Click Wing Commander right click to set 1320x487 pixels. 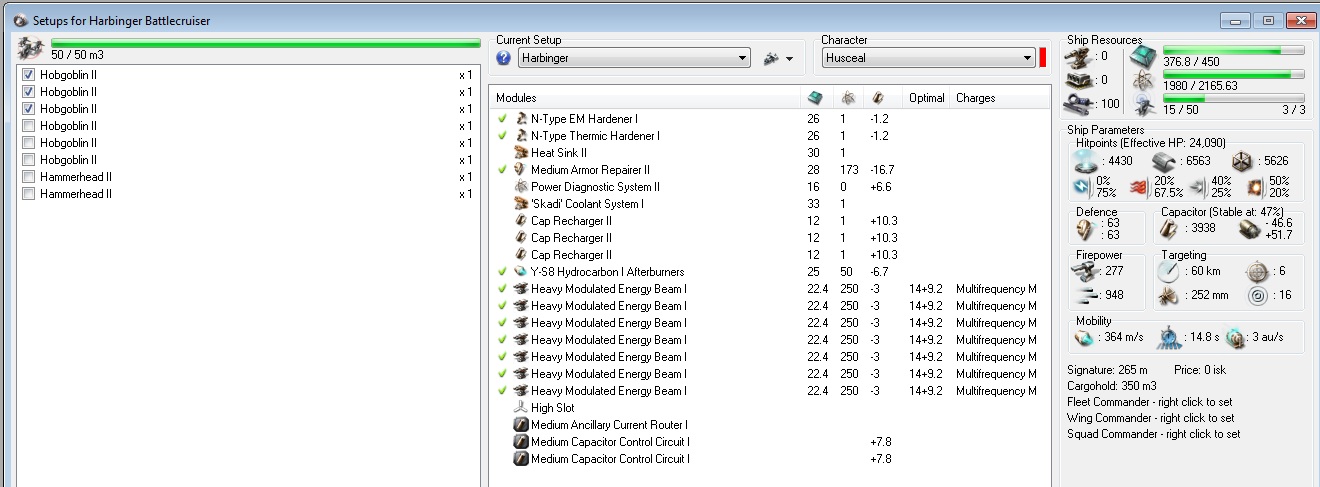[1151, 418]
